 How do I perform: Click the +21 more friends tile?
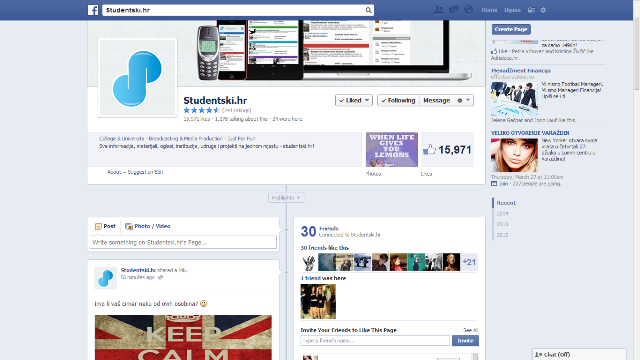click(469, 262)
